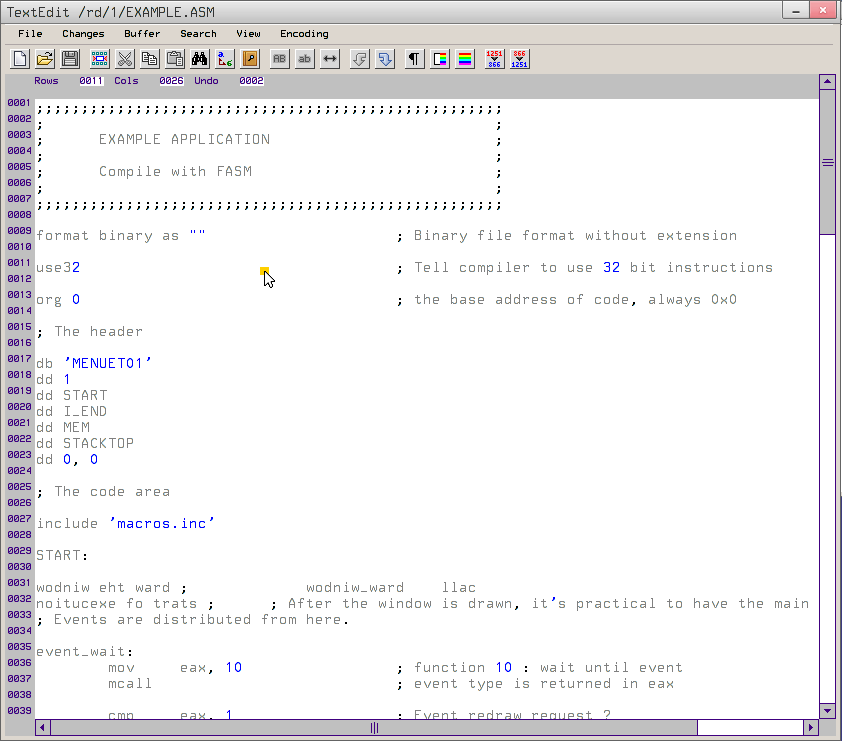This screenshot has height=741, width=842.
Task: Click the open folder icon in toolbar
Action: tap(45, 59)
